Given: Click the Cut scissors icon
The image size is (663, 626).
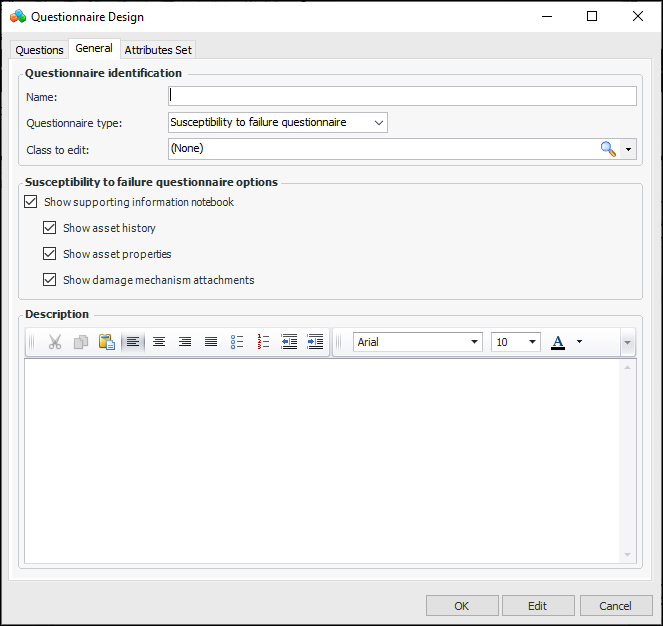Looking at the screenshot, I should pos(55,342).
